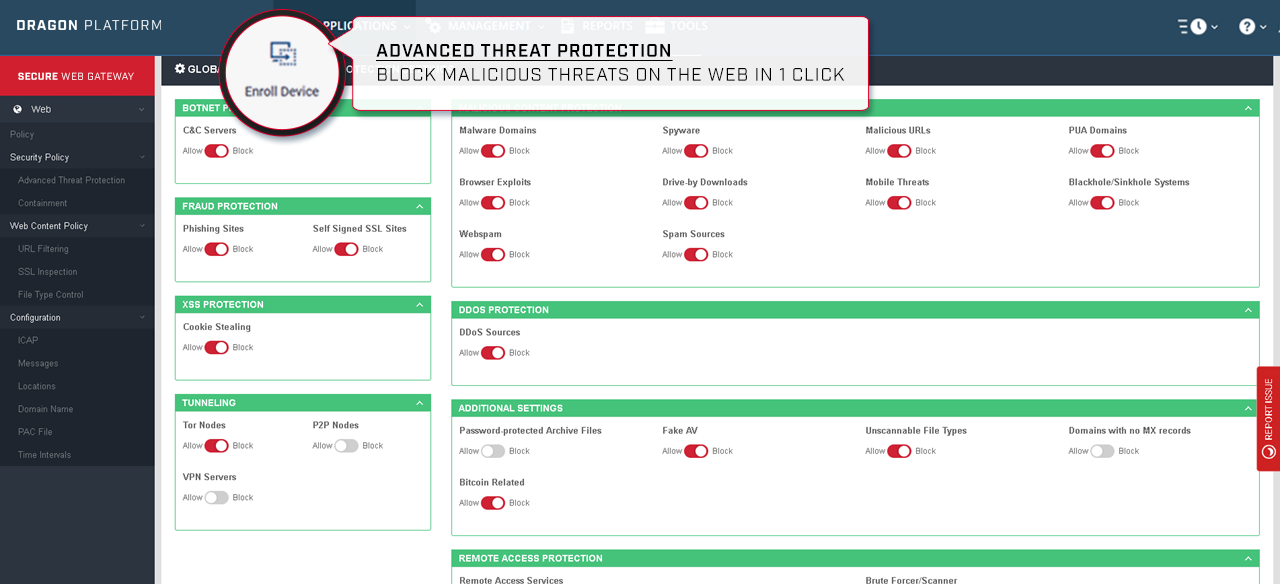Open Domain Name configuration
Image resolution: width=1280 pixels, height=584 pixels.
pyautogui.click(x=45, y=409)
